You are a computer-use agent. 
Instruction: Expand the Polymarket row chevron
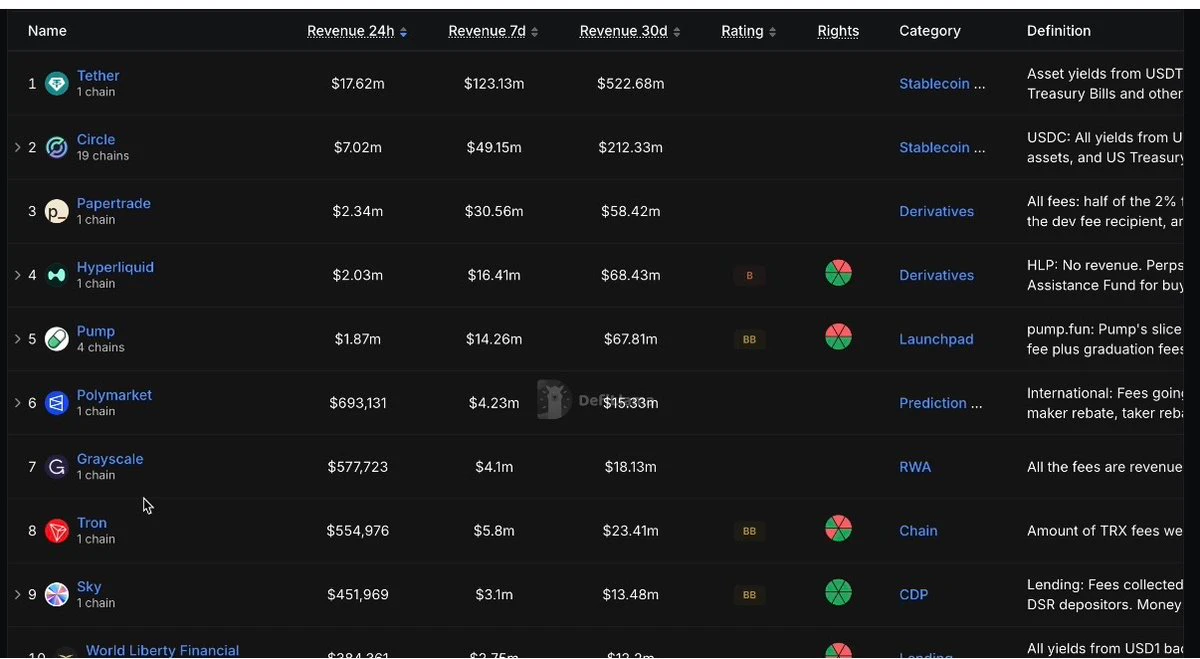[x=17, y=403]
